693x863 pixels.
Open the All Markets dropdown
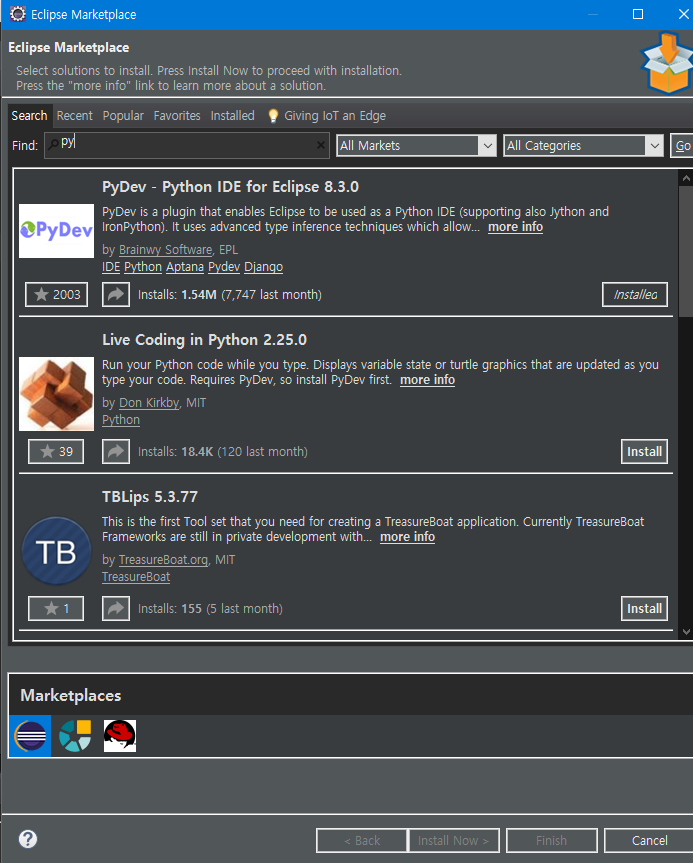tap(416, 145)
